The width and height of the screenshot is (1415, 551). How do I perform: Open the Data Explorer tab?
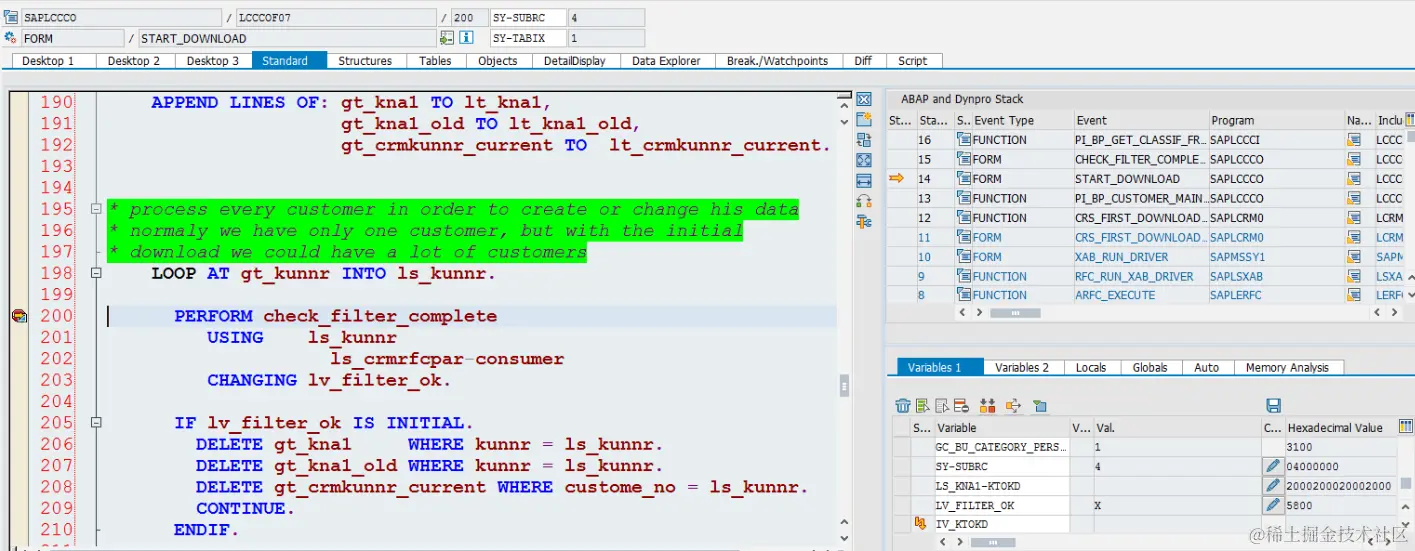tap(667, 61)
